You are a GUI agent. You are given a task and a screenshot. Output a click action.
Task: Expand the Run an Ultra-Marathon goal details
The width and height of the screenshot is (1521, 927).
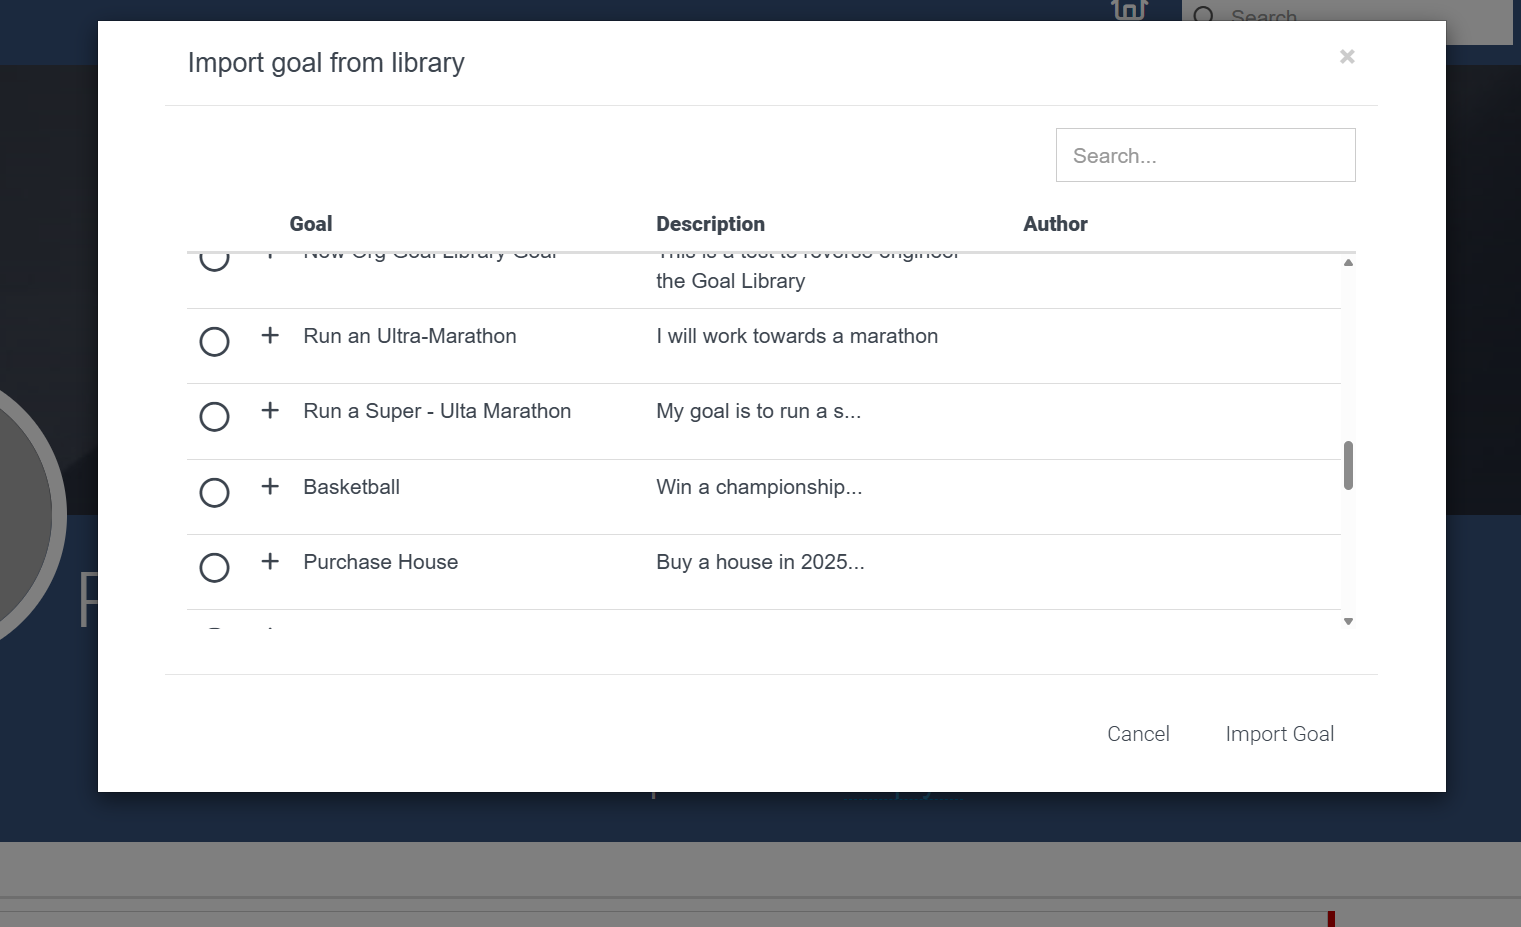click(x=270, y=336)
